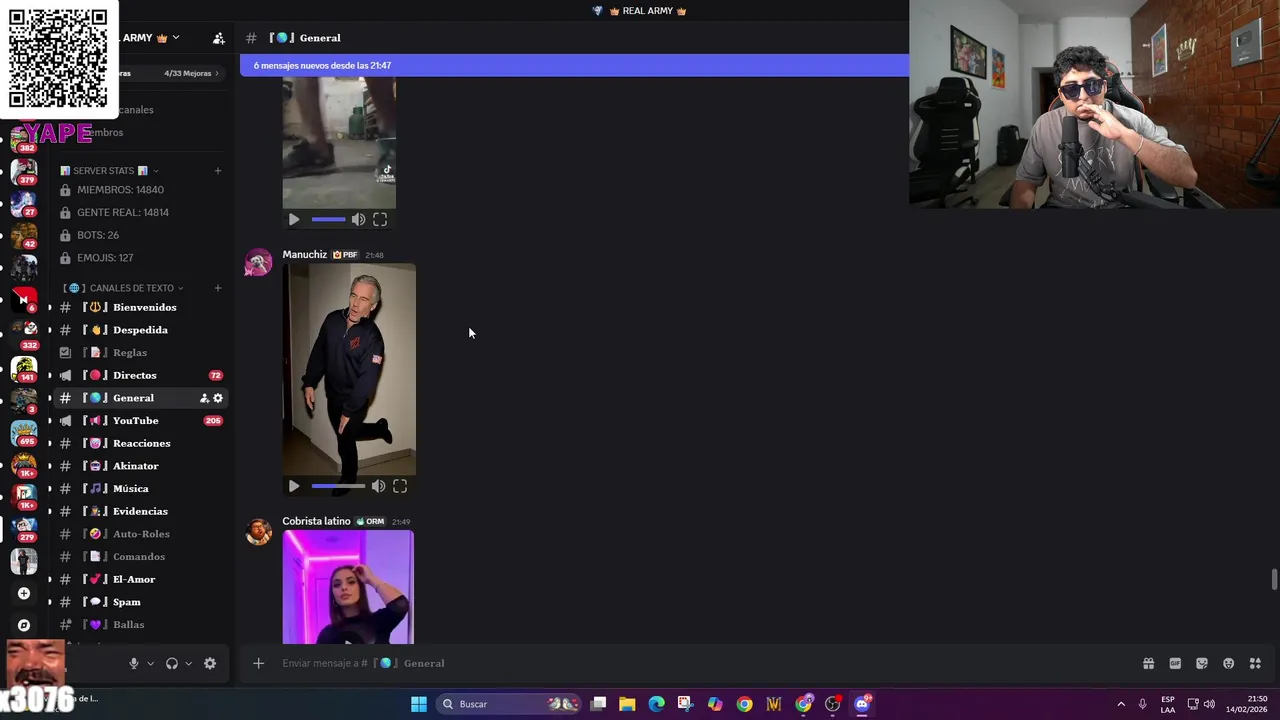Open the Reglas channel

138,352
